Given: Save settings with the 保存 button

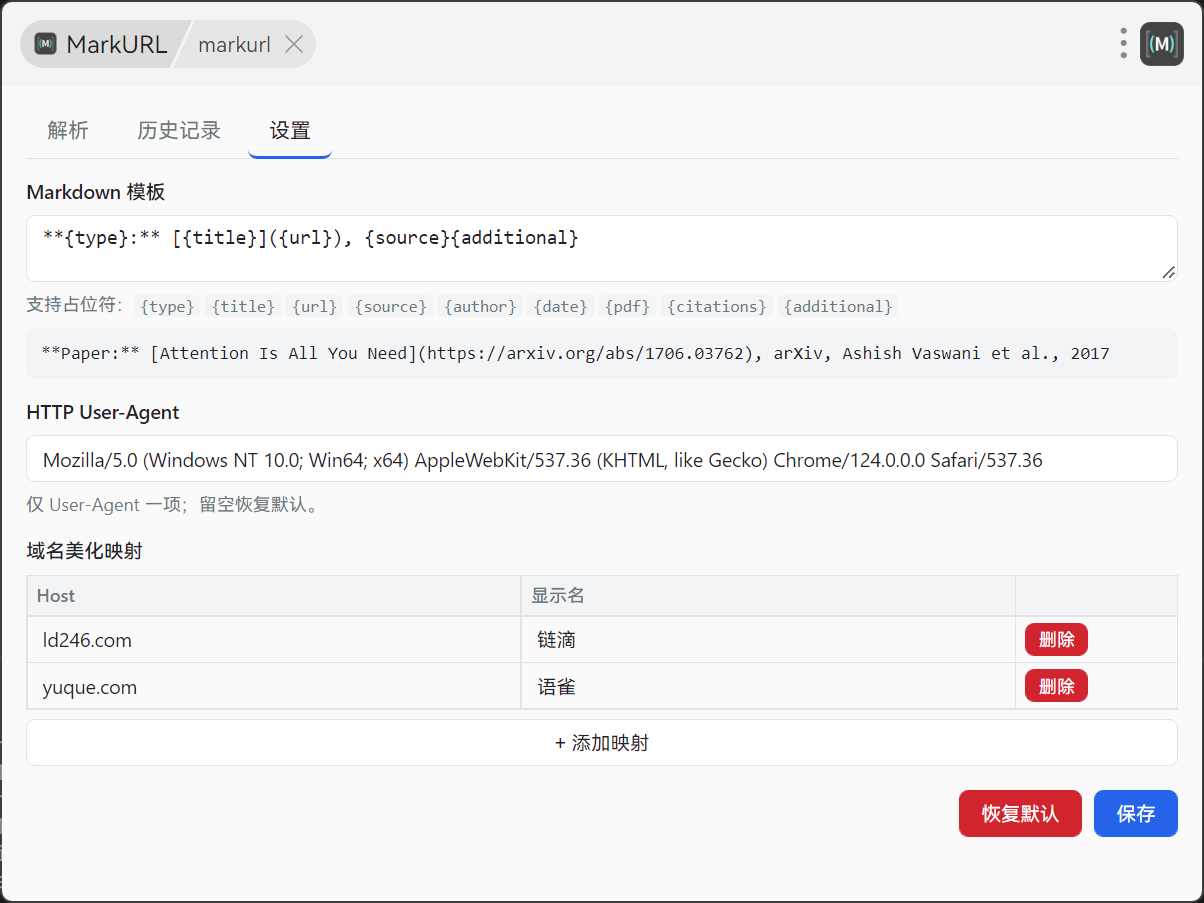Looking at the screenshot, I should pyautogui.click(x=1136, y=813).
